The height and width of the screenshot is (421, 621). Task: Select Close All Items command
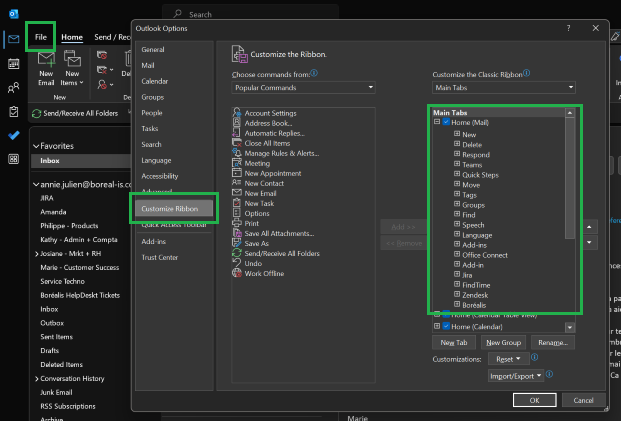coord(267,143)
